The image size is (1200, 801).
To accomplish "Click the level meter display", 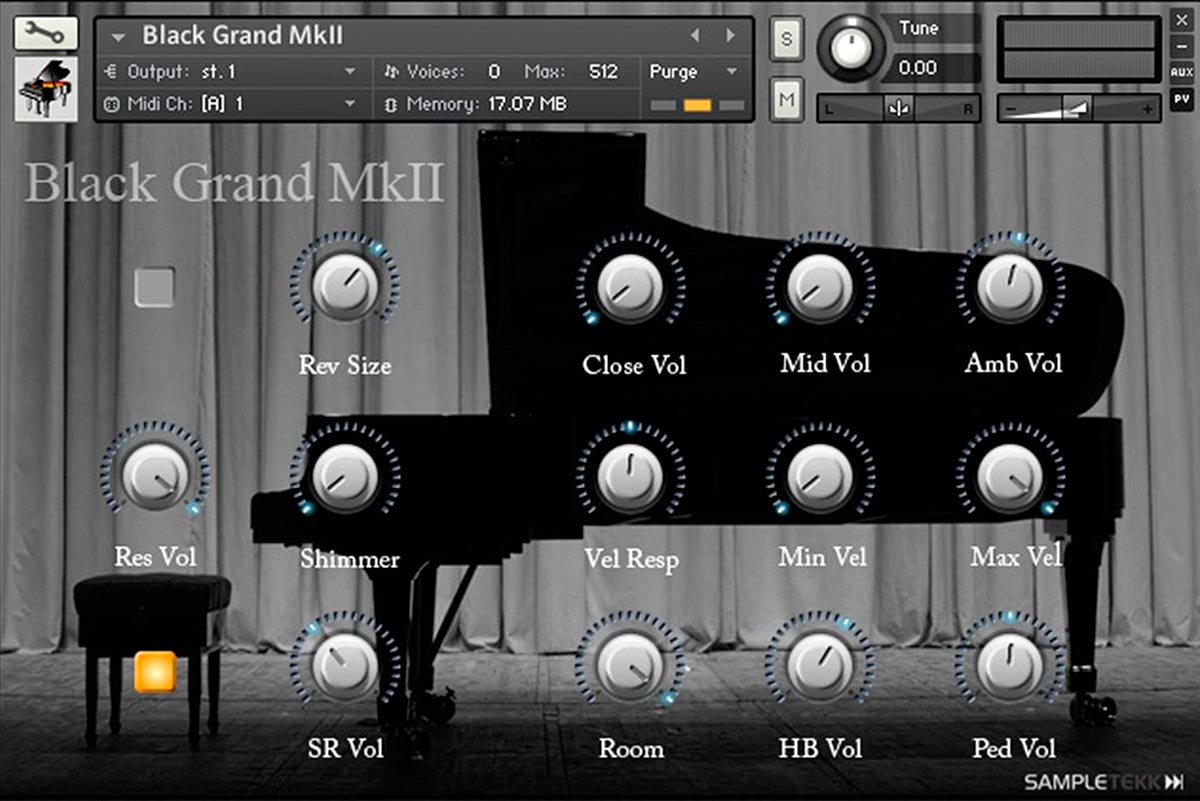I will click(x=1078, y=49).
